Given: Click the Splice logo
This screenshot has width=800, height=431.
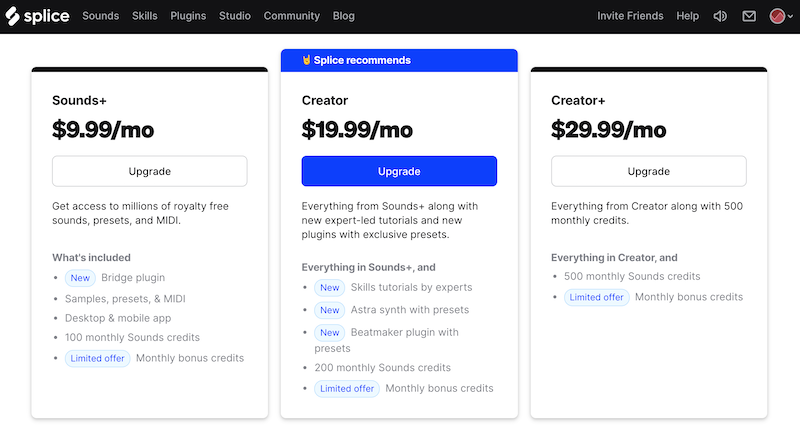Looking at the screenshot, I should [x=37, y=16].
